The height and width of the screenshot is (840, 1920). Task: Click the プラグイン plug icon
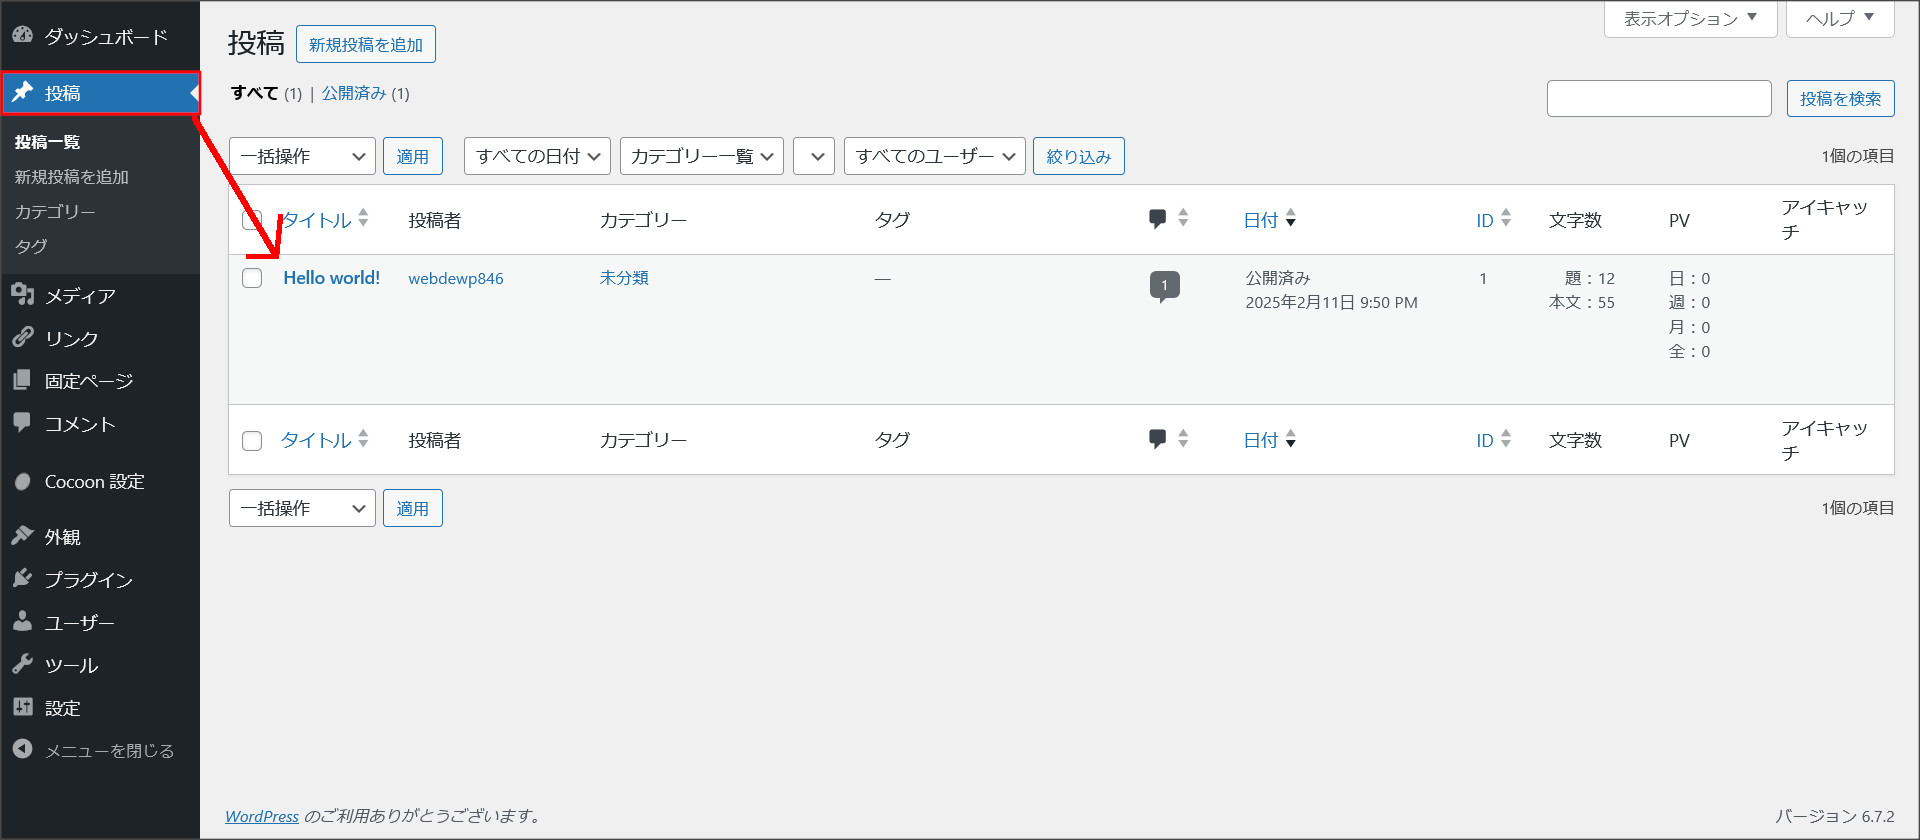22,579
